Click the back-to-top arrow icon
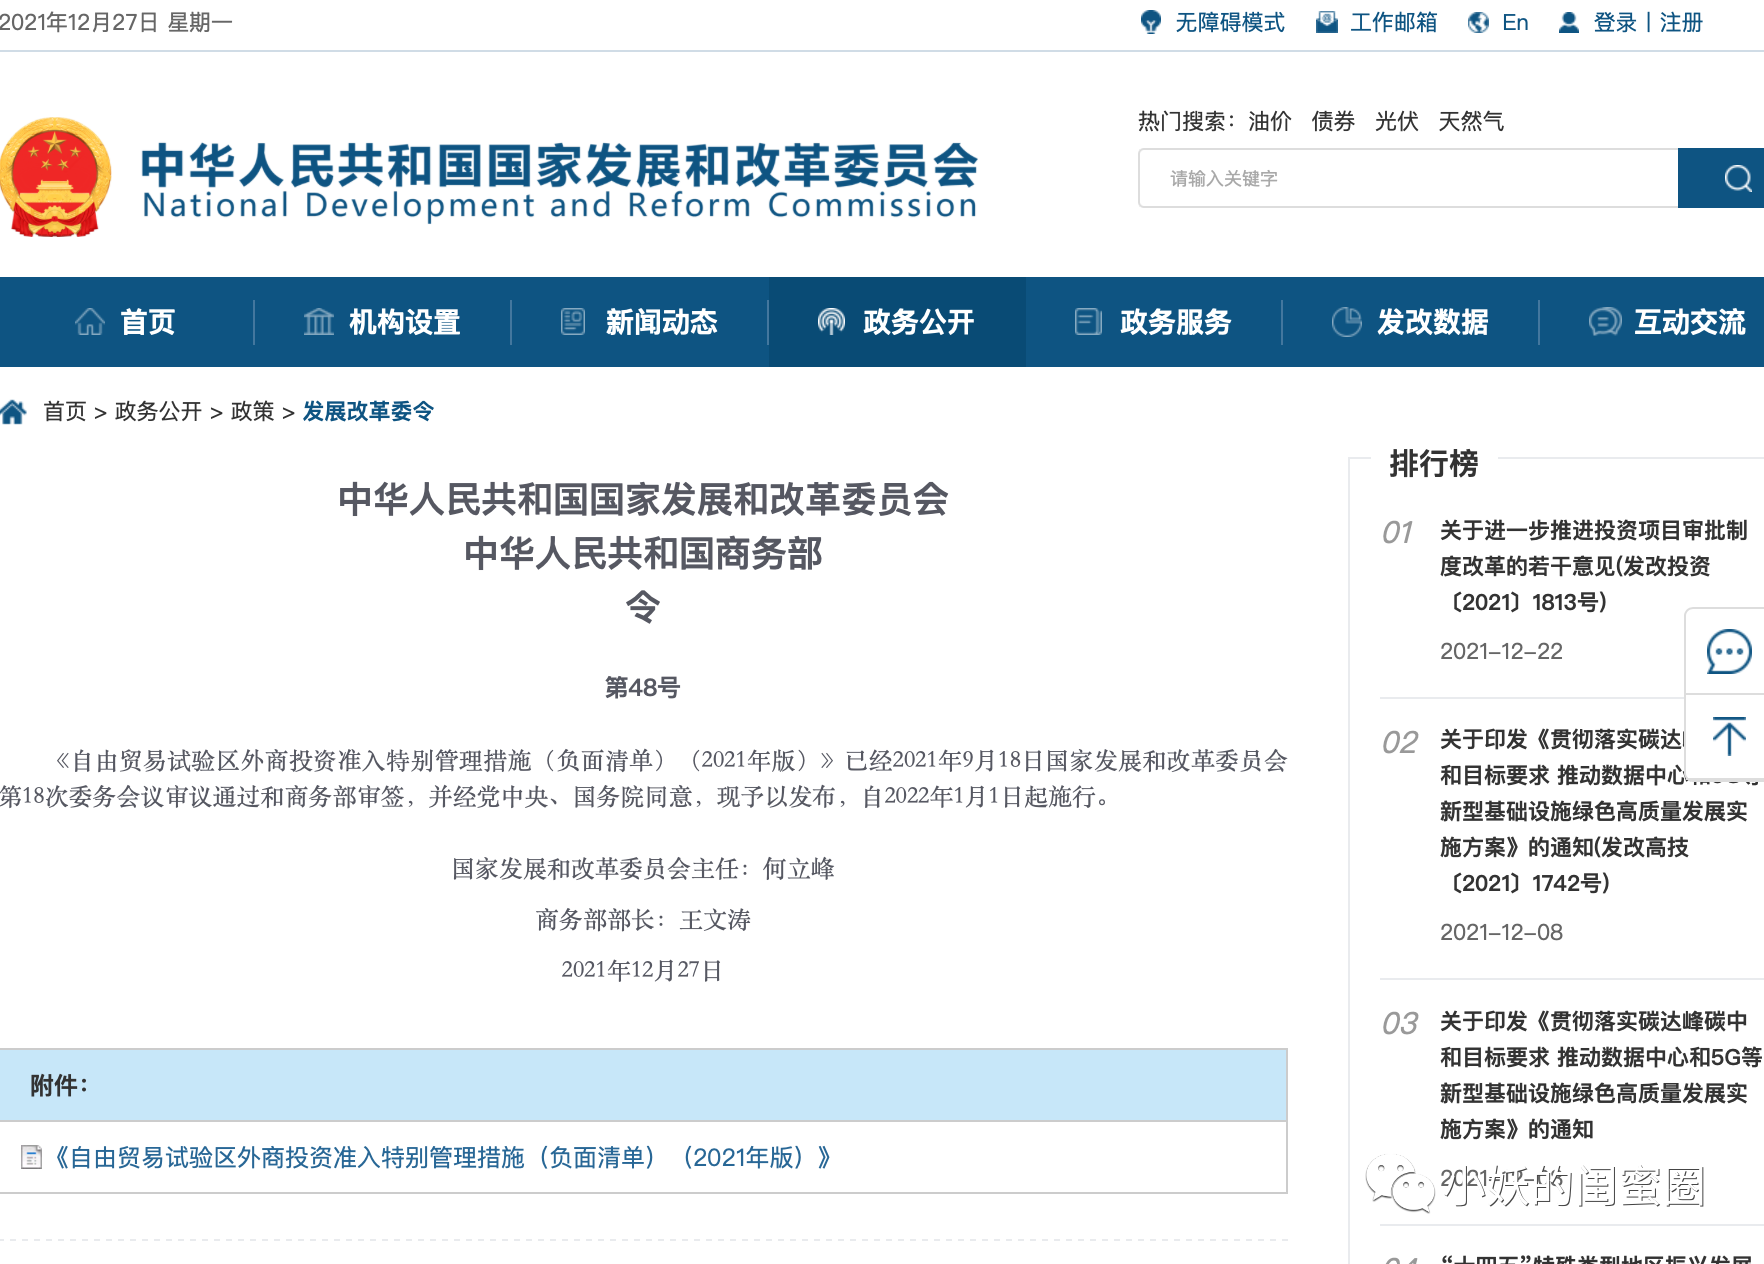The width and height of the screenshot is (1764, 1264). pyautogui.click(x=1728, y=737)
